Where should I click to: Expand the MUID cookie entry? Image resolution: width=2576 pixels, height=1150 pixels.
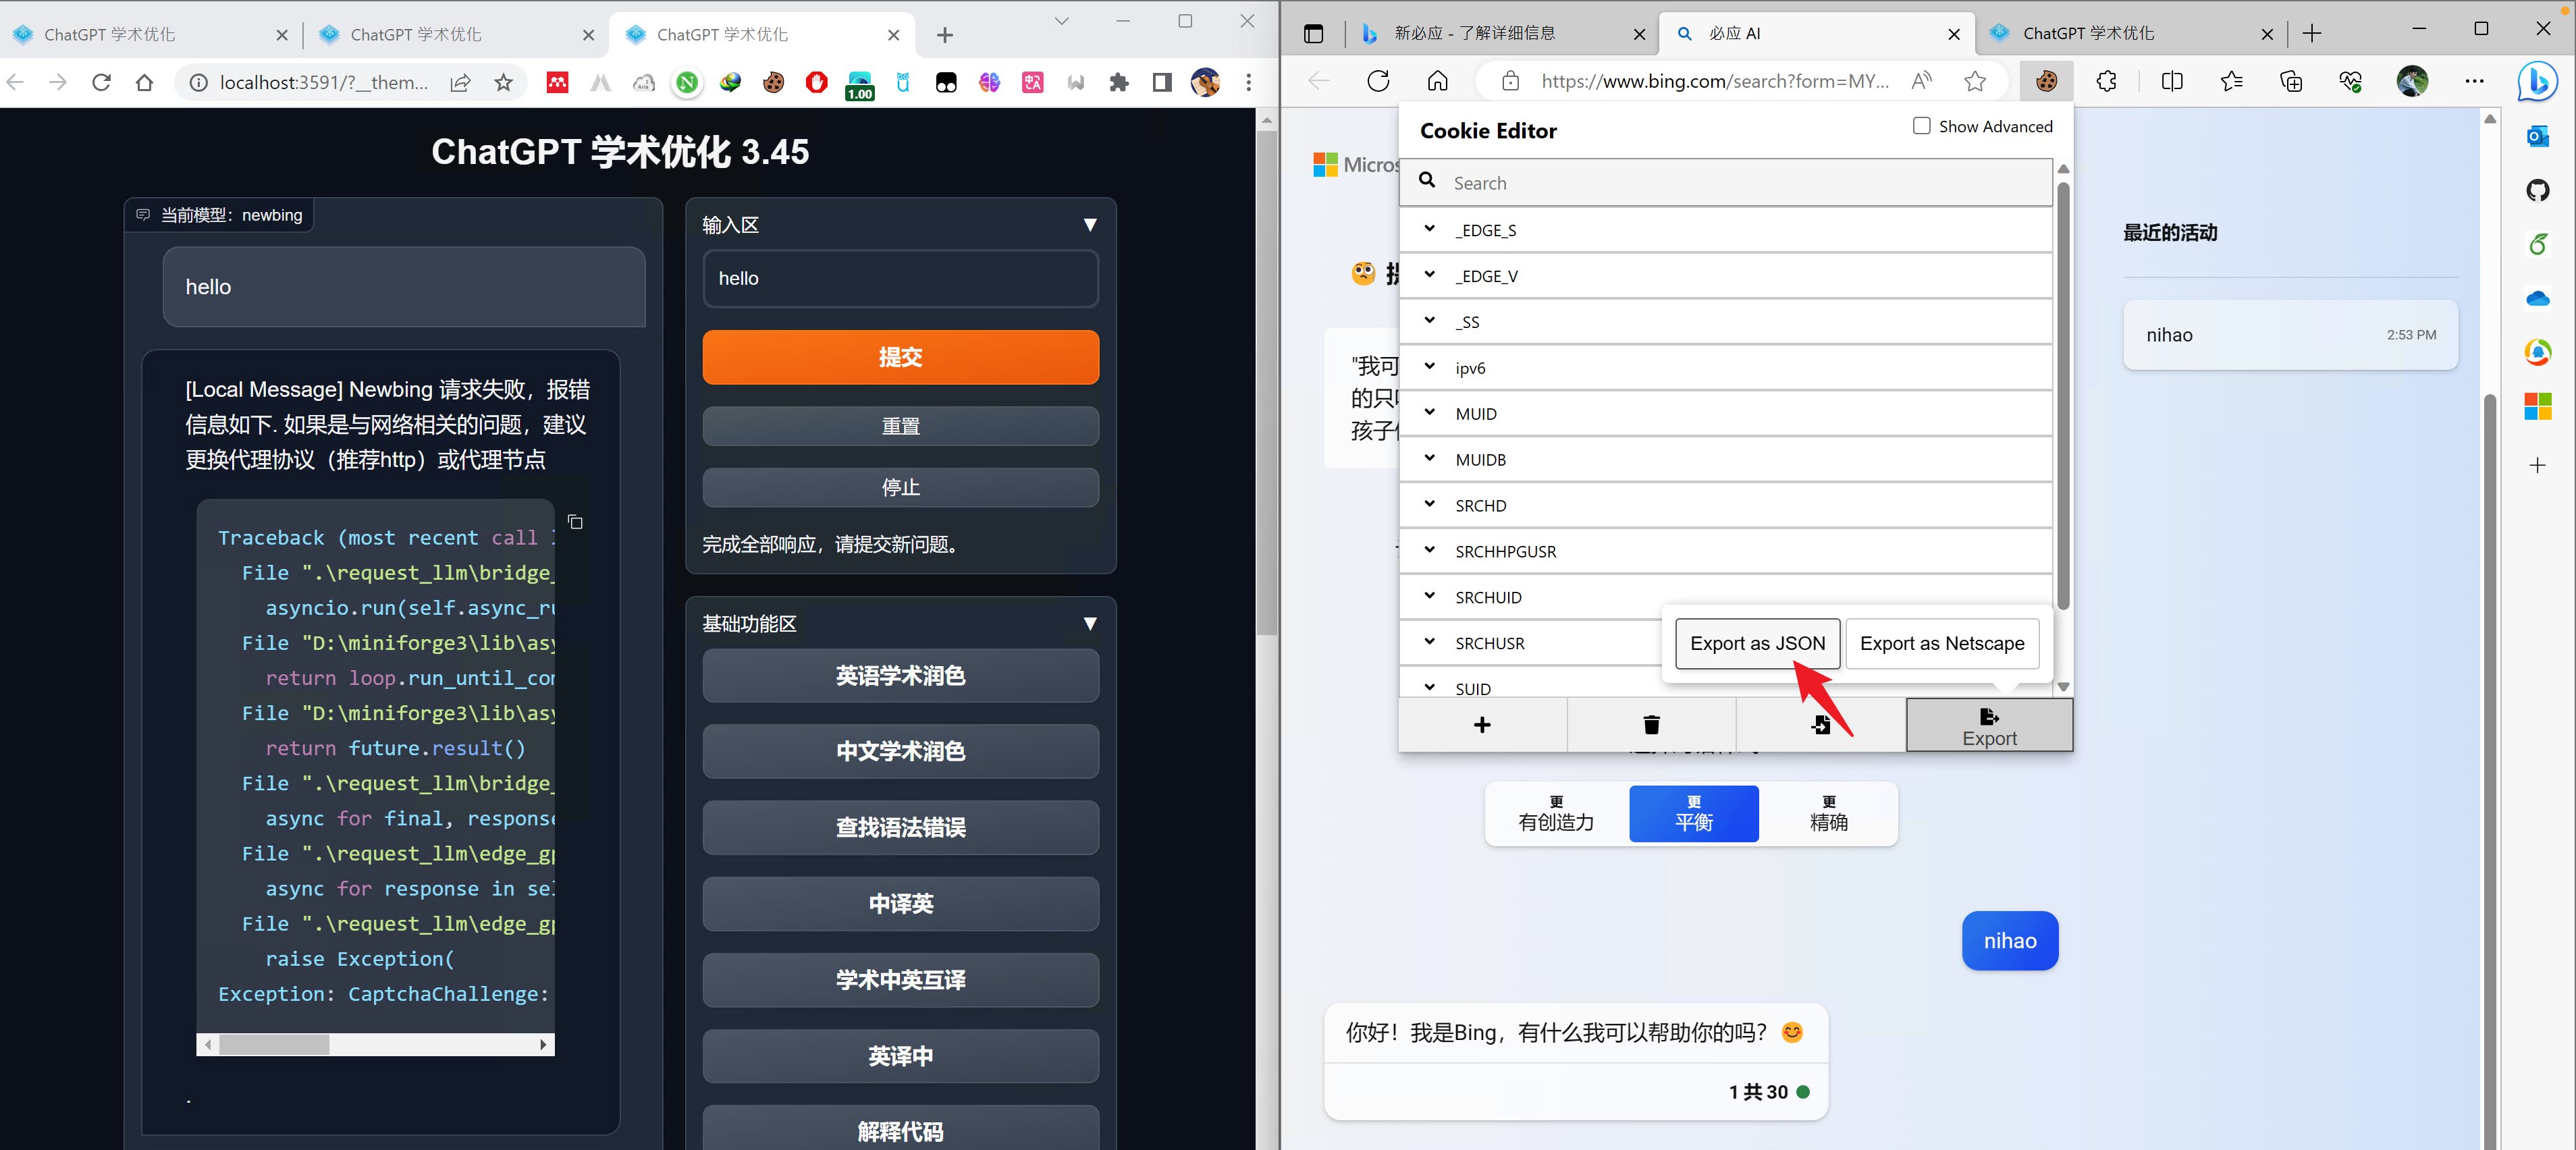click(x=1429, y=413)
